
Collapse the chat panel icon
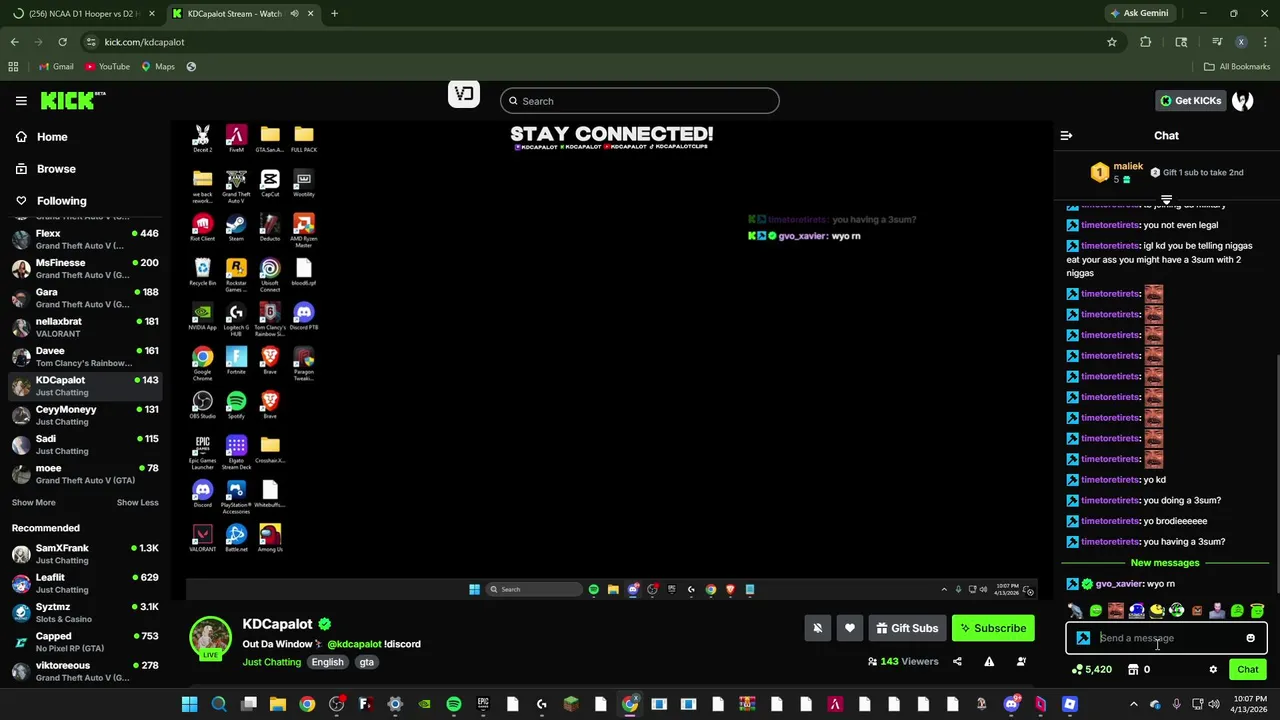coord(1066,136)
